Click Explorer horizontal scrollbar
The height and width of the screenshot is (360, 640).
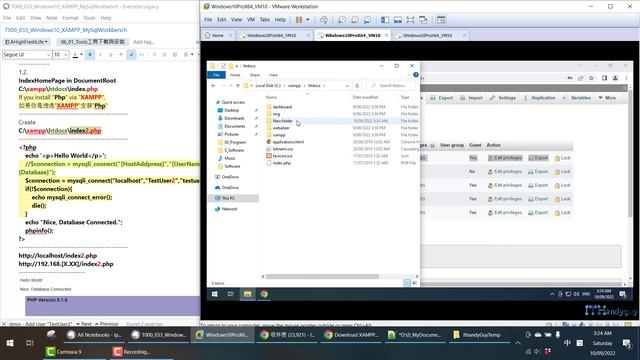pos(322,276)
